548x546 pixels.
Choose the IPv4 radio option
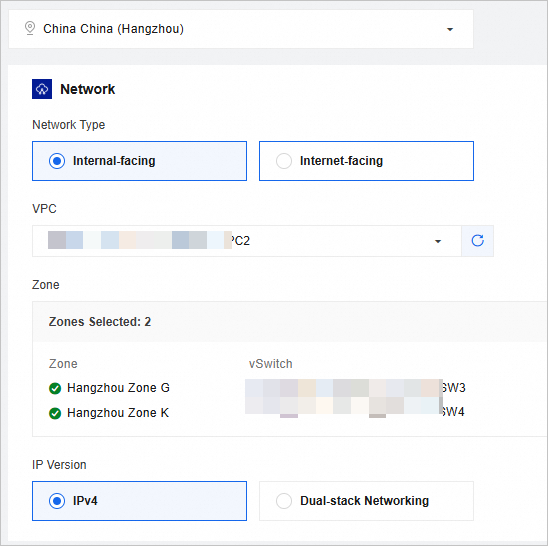click(57, 501)
